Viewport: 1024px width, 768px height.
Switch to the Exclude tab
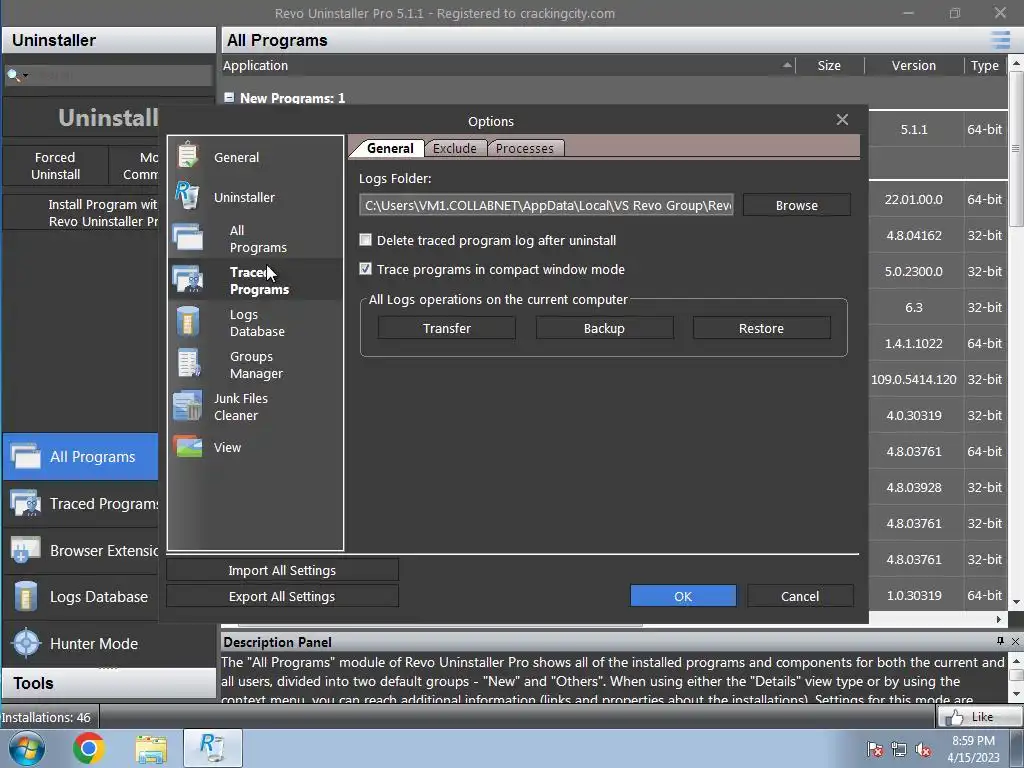455,148
